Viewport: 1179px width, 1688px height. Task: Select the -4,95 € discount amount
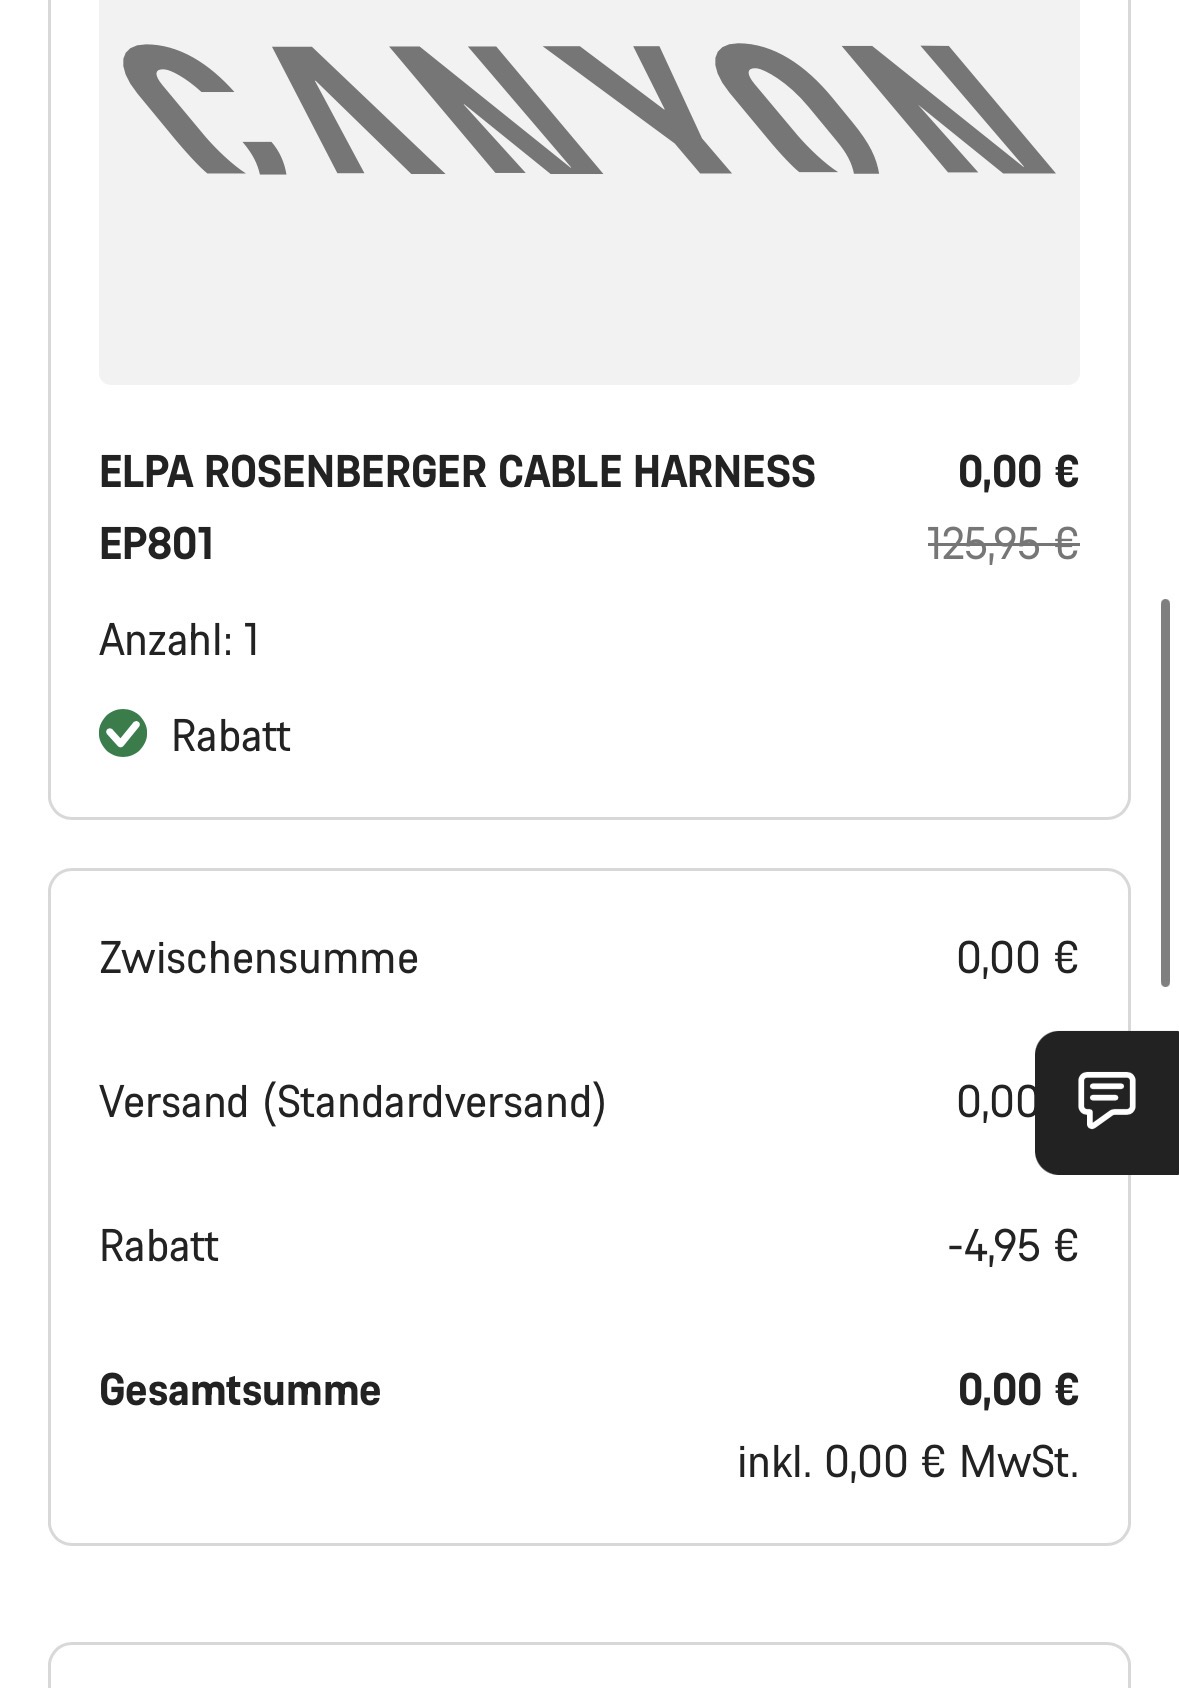(x=1013, y=1246)
